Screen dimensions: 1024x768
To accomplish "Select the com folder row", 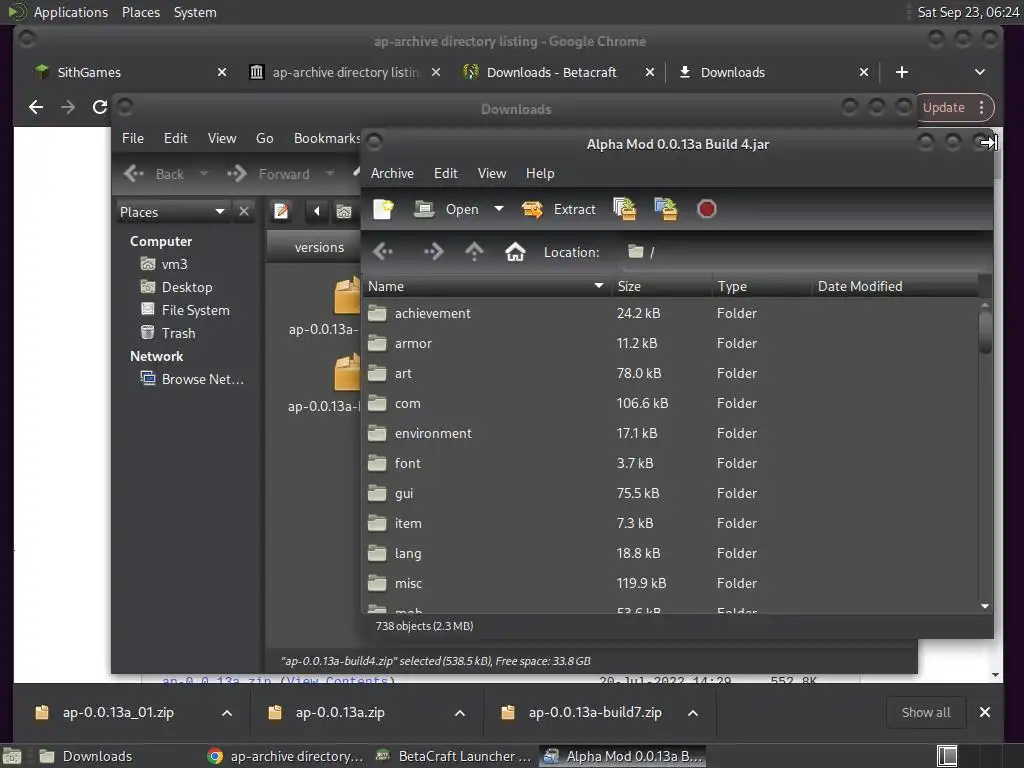I will click(670, 404).
